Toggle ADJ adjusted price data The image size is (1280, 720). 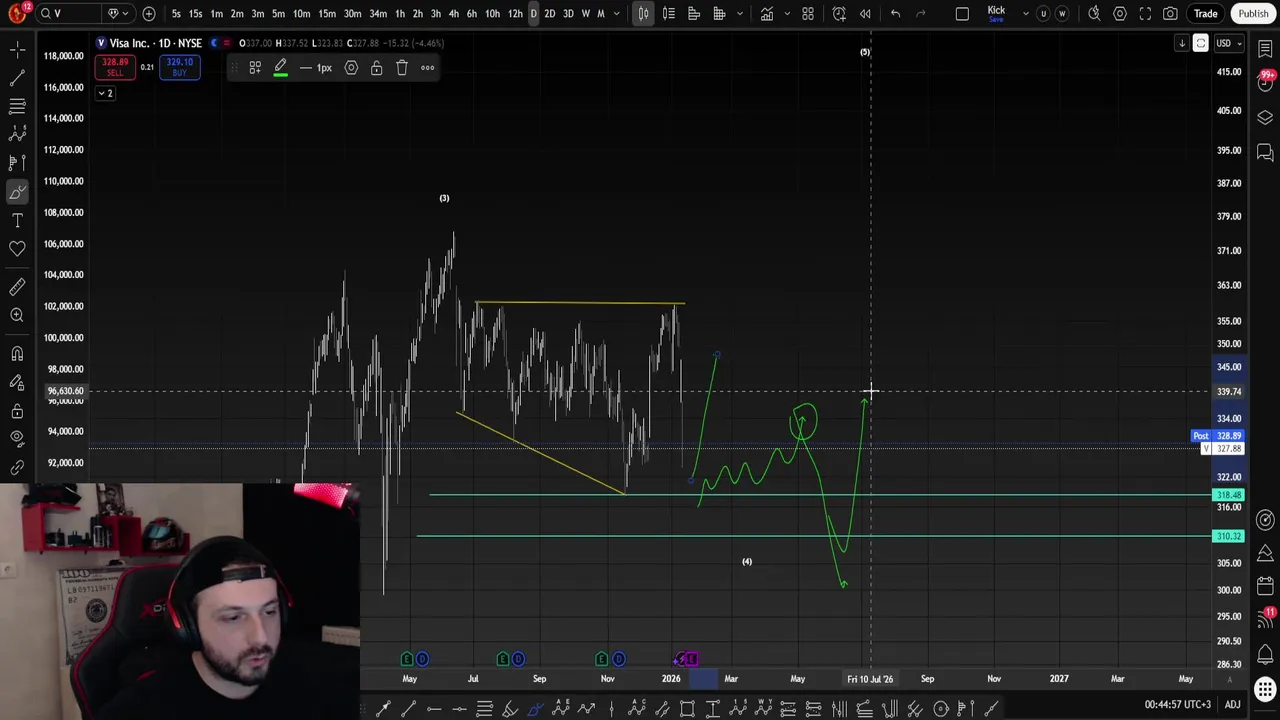pos(1232,705)
